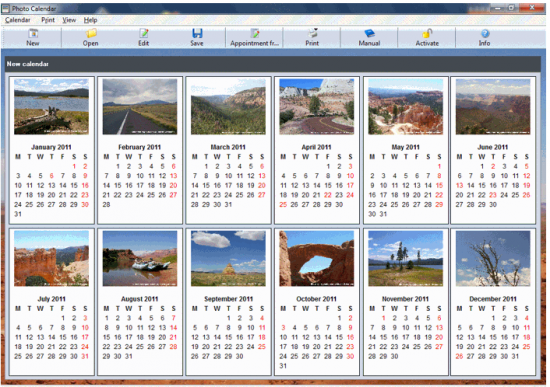The width and height of the screenshot is (550, 387).
Task: Print the calendar with the printer icon
Action: (312, 33)
